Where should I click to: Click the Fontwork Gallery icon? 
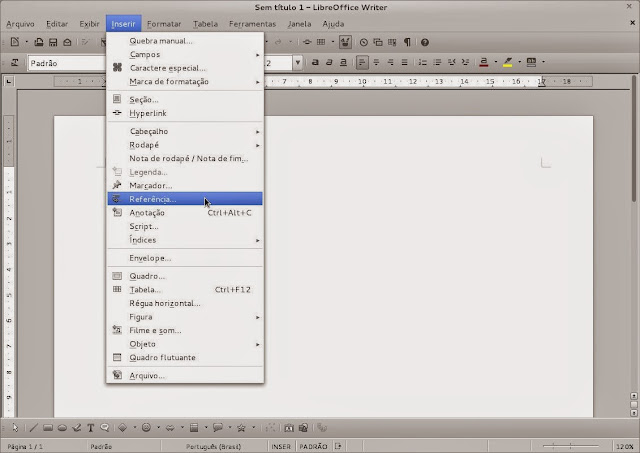(x=289, y=428)
